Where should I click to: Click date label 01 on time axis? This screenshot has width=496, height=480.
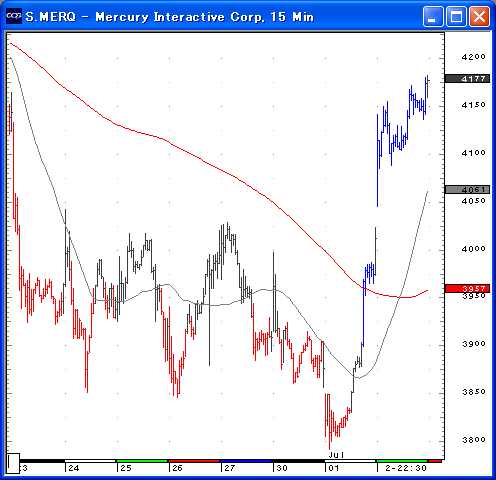point(334,468)
